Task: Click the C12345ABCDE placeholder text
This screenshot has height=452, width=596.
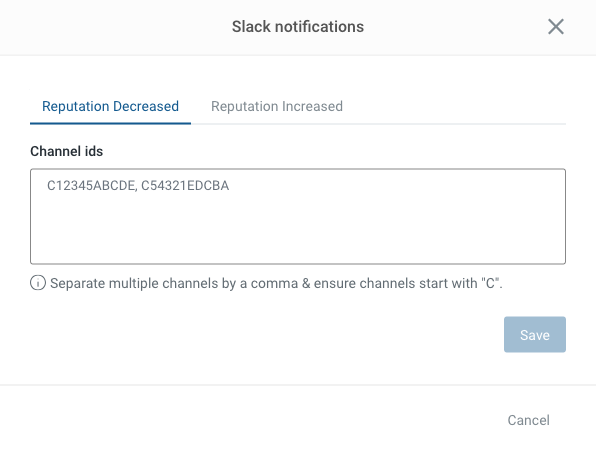Action: [91, 186]
